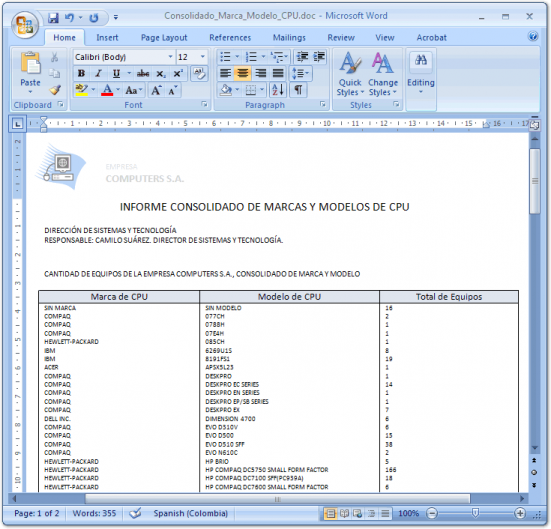
Task: Open the Insert ribbon tab
Action: (107, 38)
